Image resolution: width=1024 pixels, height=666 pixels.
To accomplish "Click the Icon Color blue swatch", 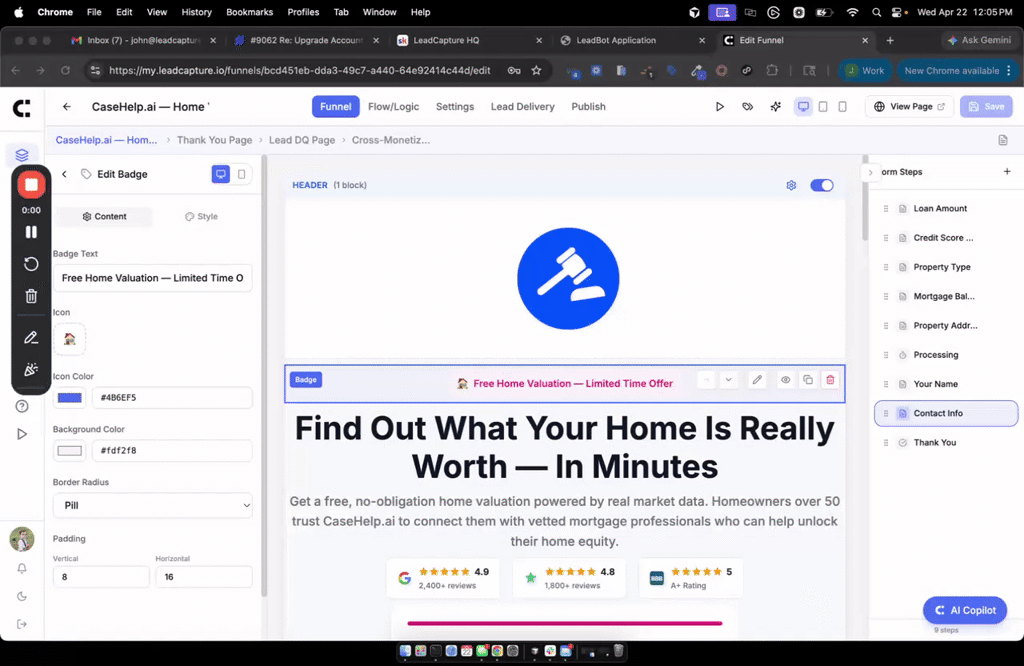I will pos(70,398).
